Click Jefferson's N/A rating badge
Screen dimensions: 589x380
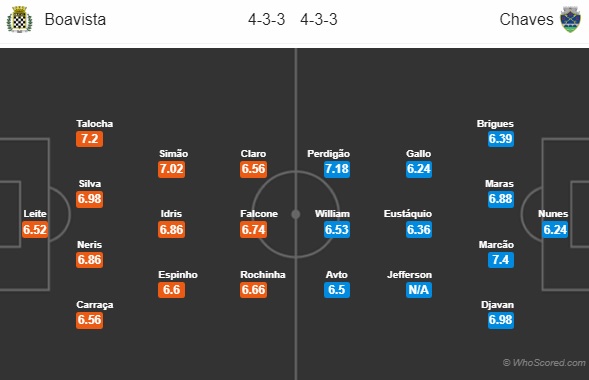[419, 290]
